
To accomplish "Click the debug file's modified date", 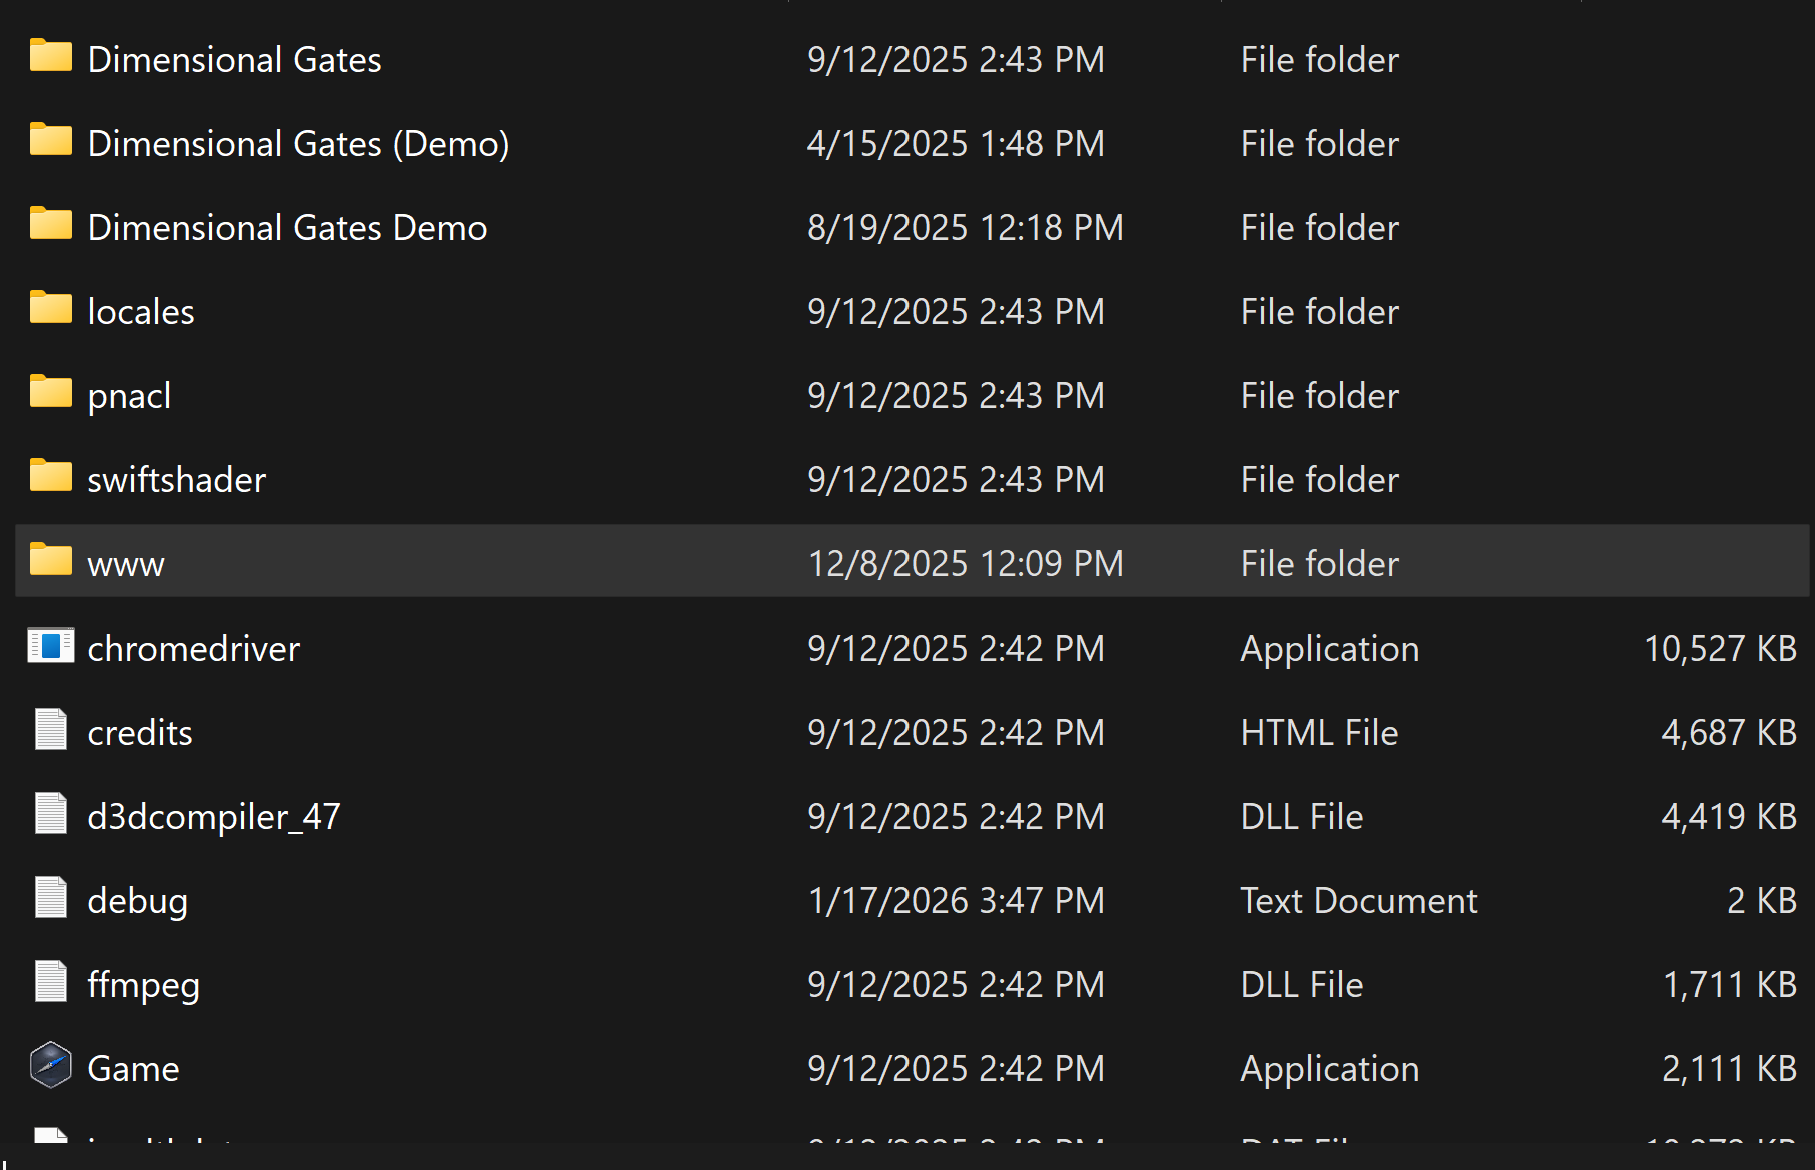I will (x=955, y=901).
